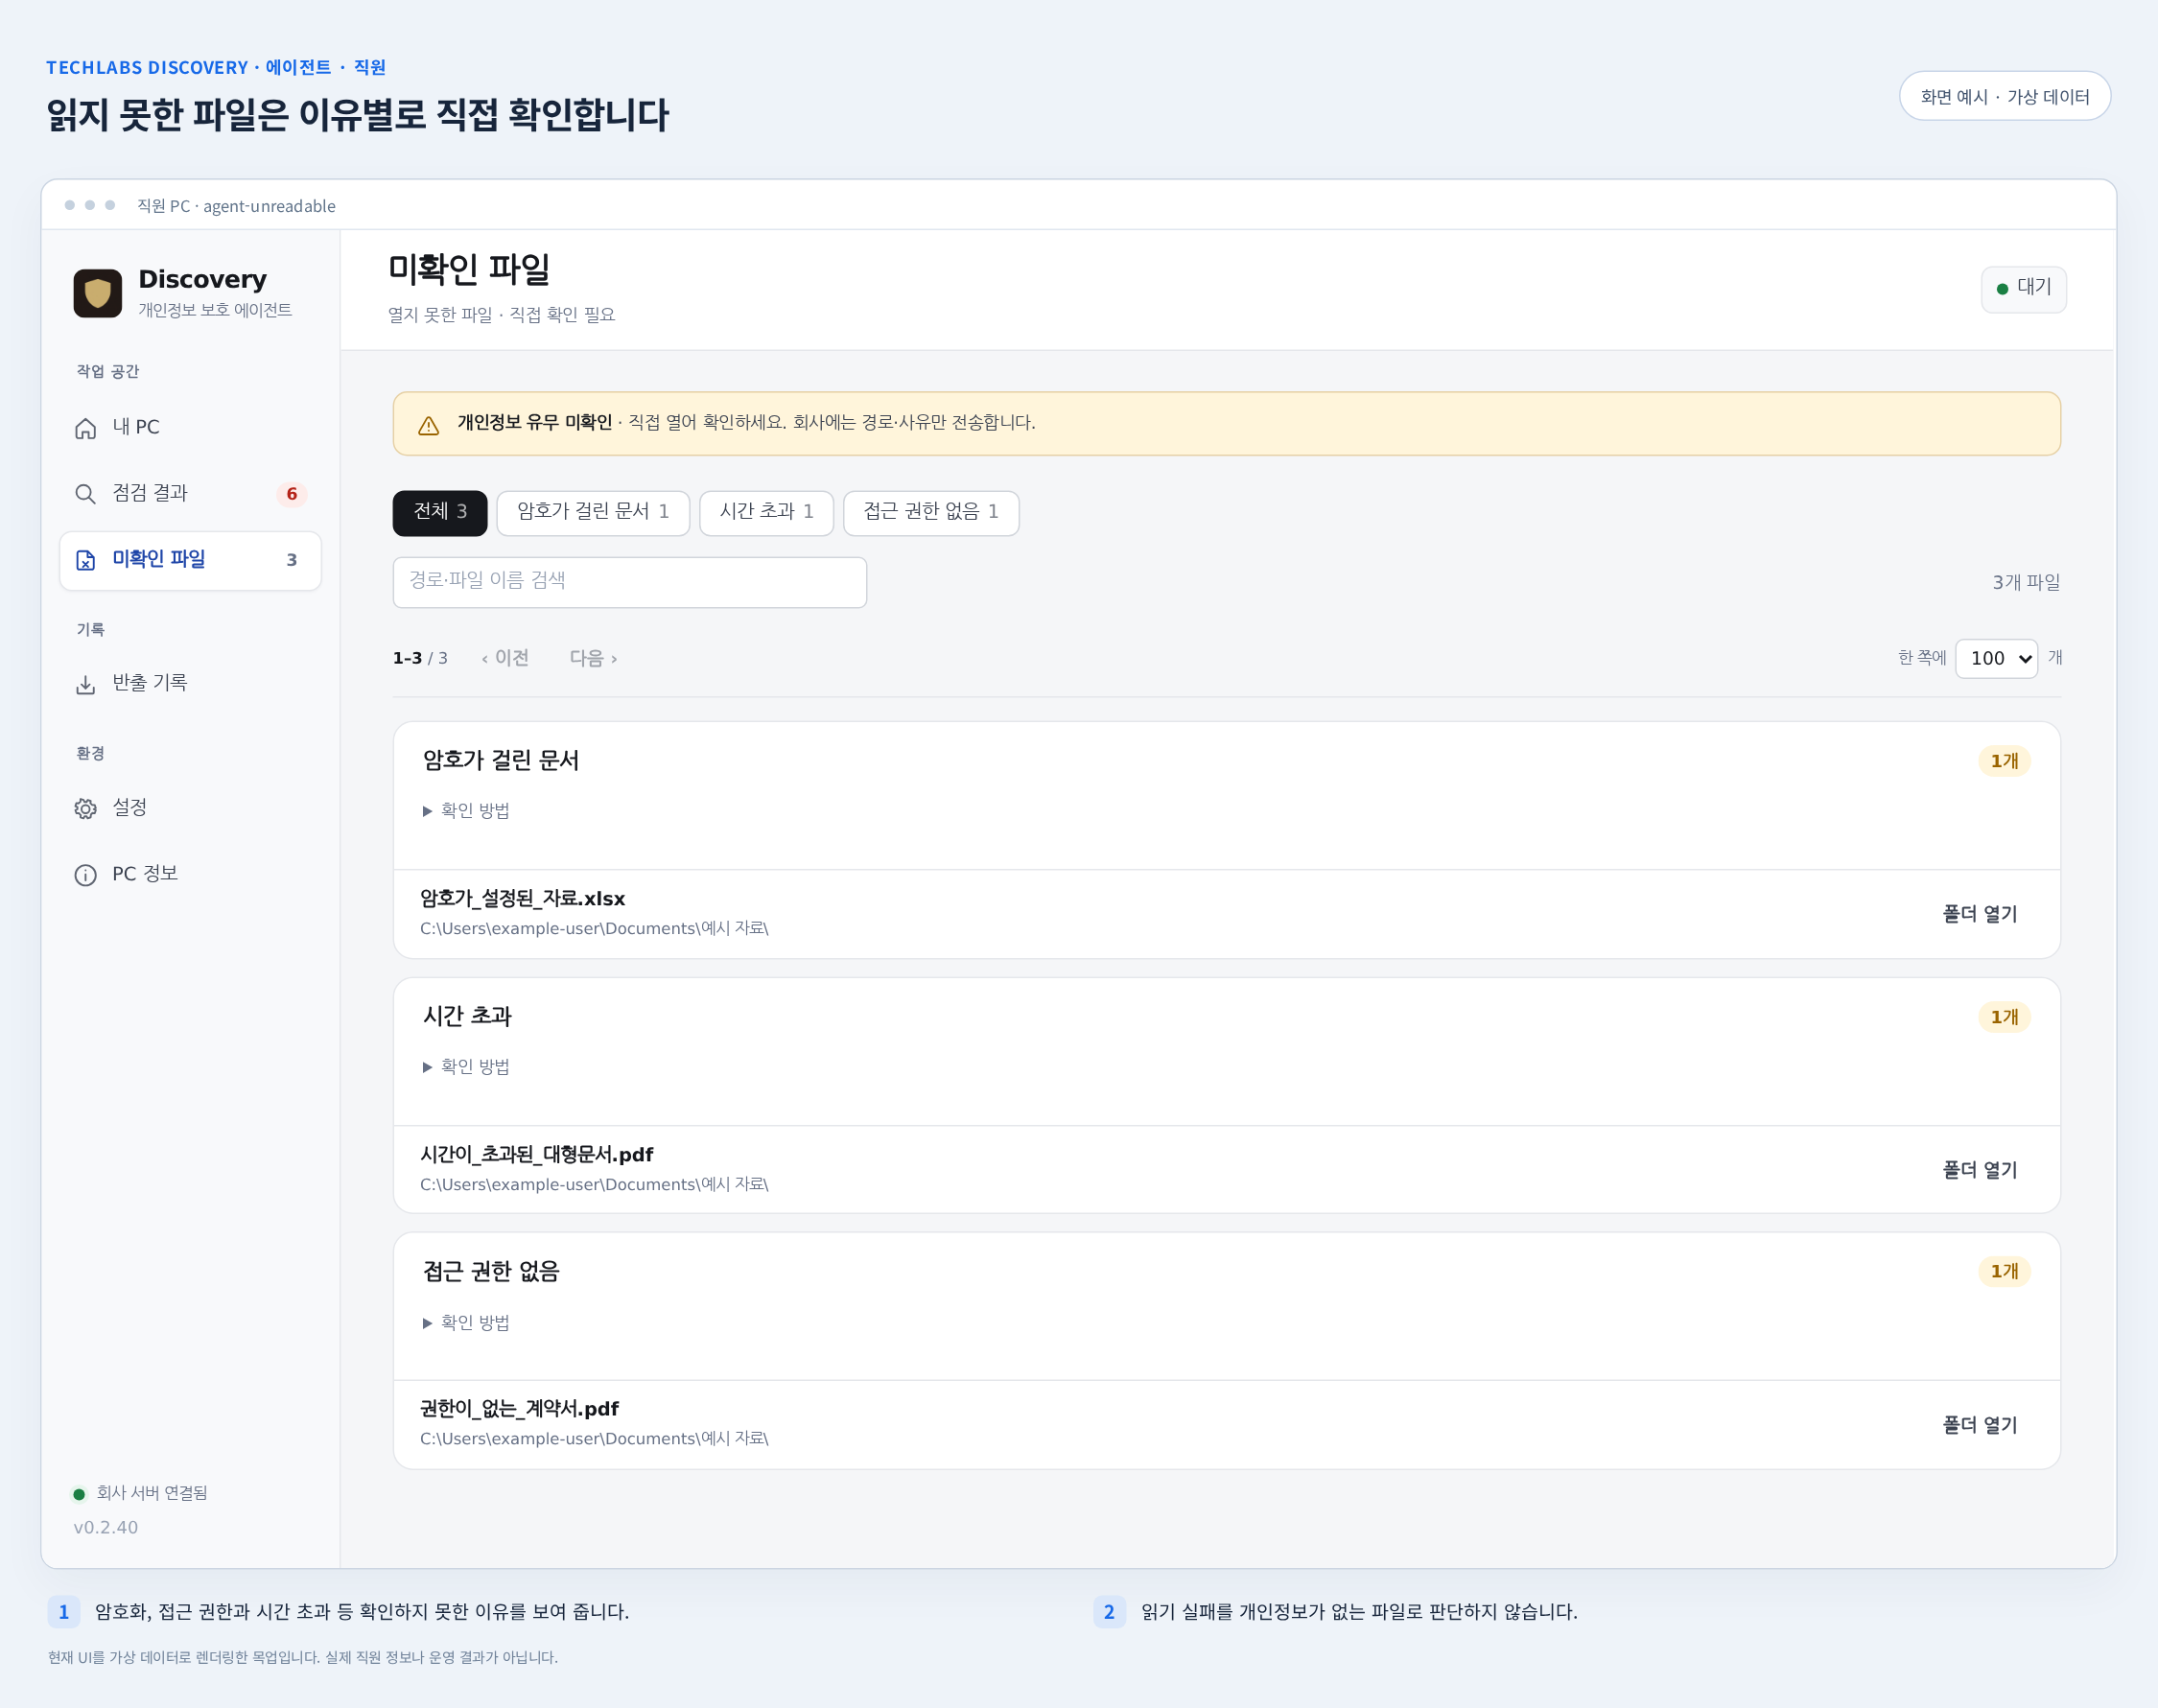Open 설정 in the sidebar
This screenshot has width=2158, height=1708.
pyautogui.click(x=190, y=808)
